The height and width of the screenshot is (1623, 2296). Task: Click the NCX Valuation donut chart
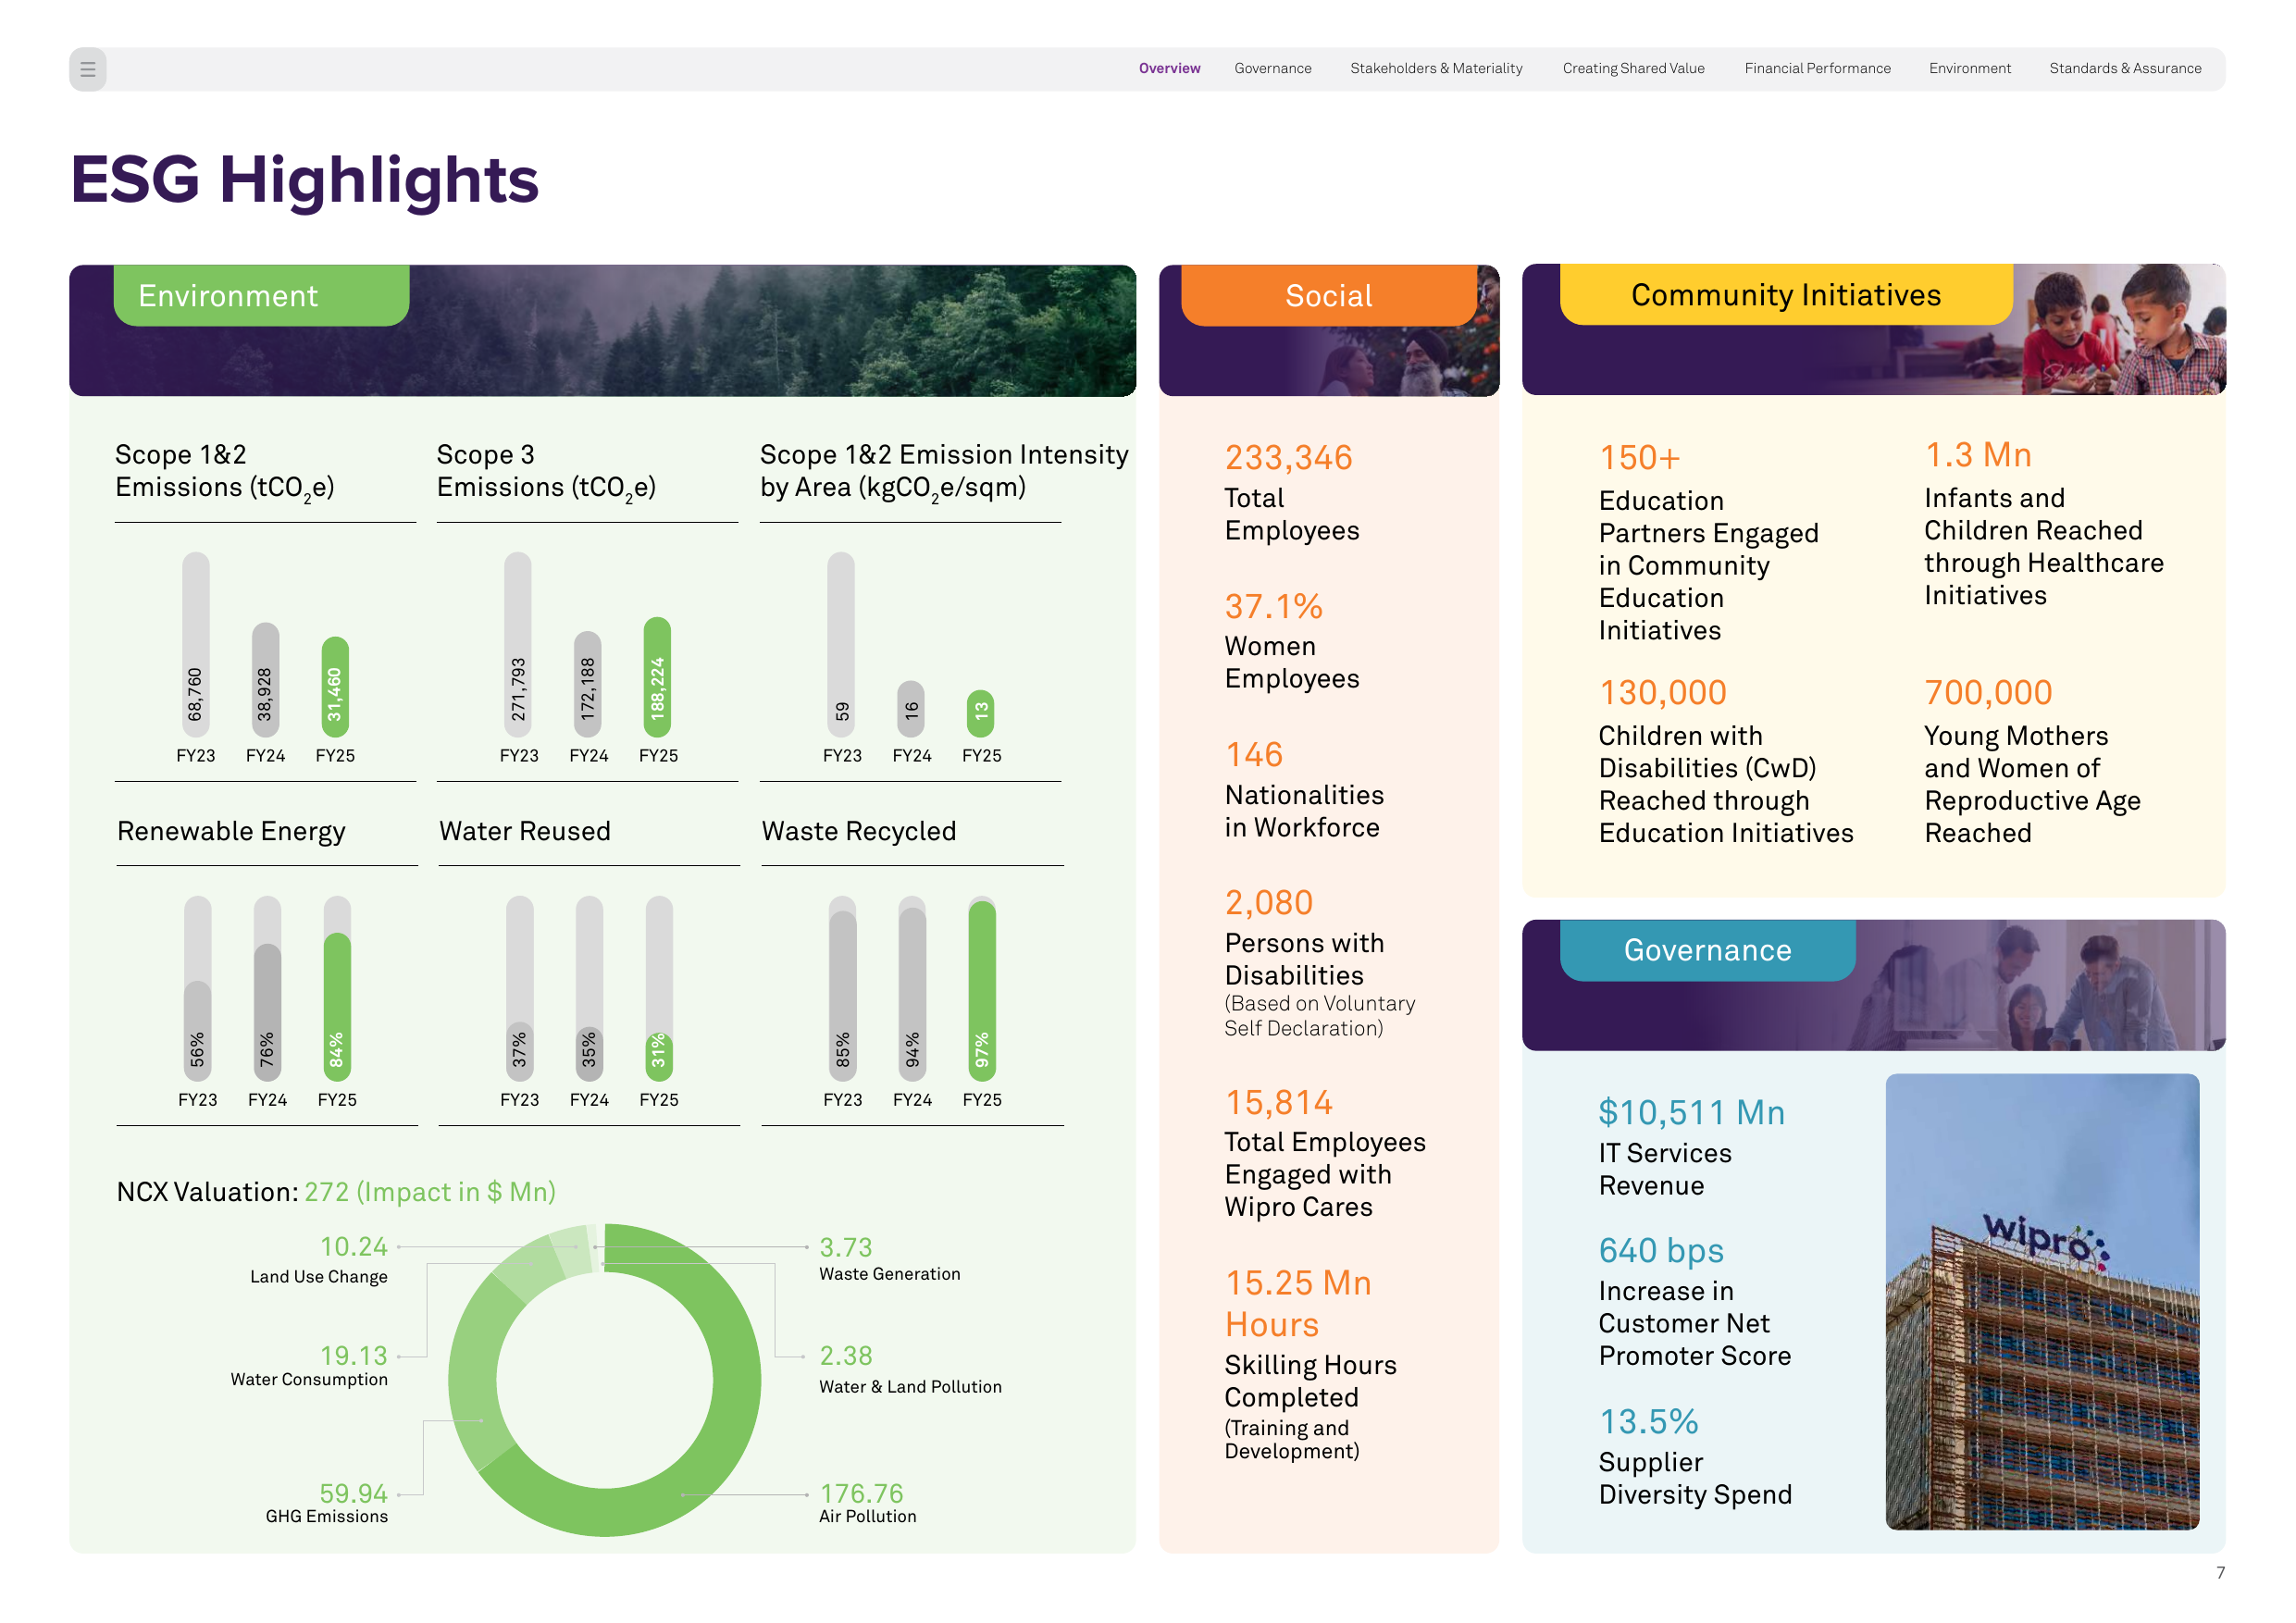pyautogui.click(x=604, y=1380)
